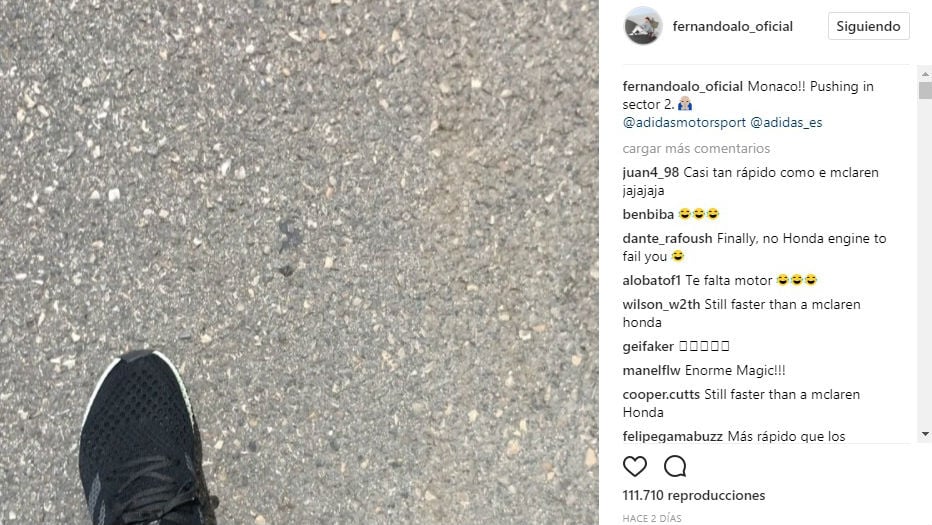The image size is (932, 525).
Task: Open the geifaker profile link
Action: pos(648,346)
